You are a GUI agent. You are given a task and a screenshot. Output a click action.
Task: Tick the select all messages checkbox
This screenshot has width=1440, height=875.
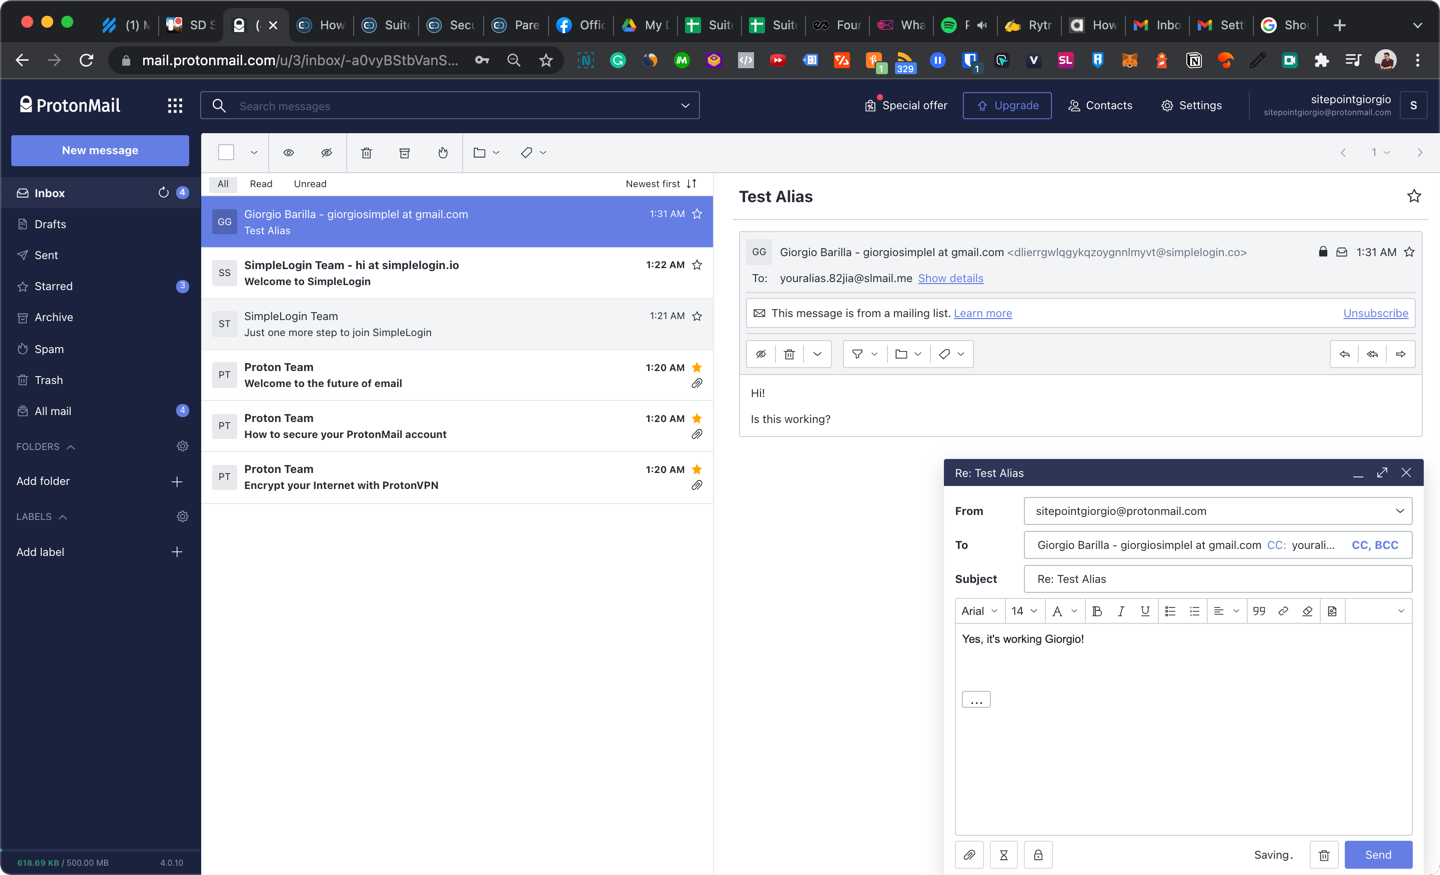tap(226, 153)
